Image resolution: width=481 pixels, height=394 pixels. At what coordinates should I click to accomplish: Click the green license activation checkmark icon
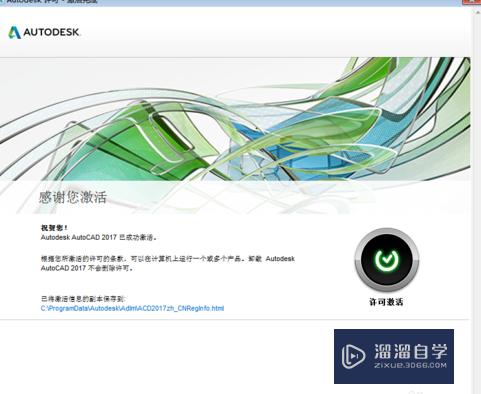(x=387, y=260)
